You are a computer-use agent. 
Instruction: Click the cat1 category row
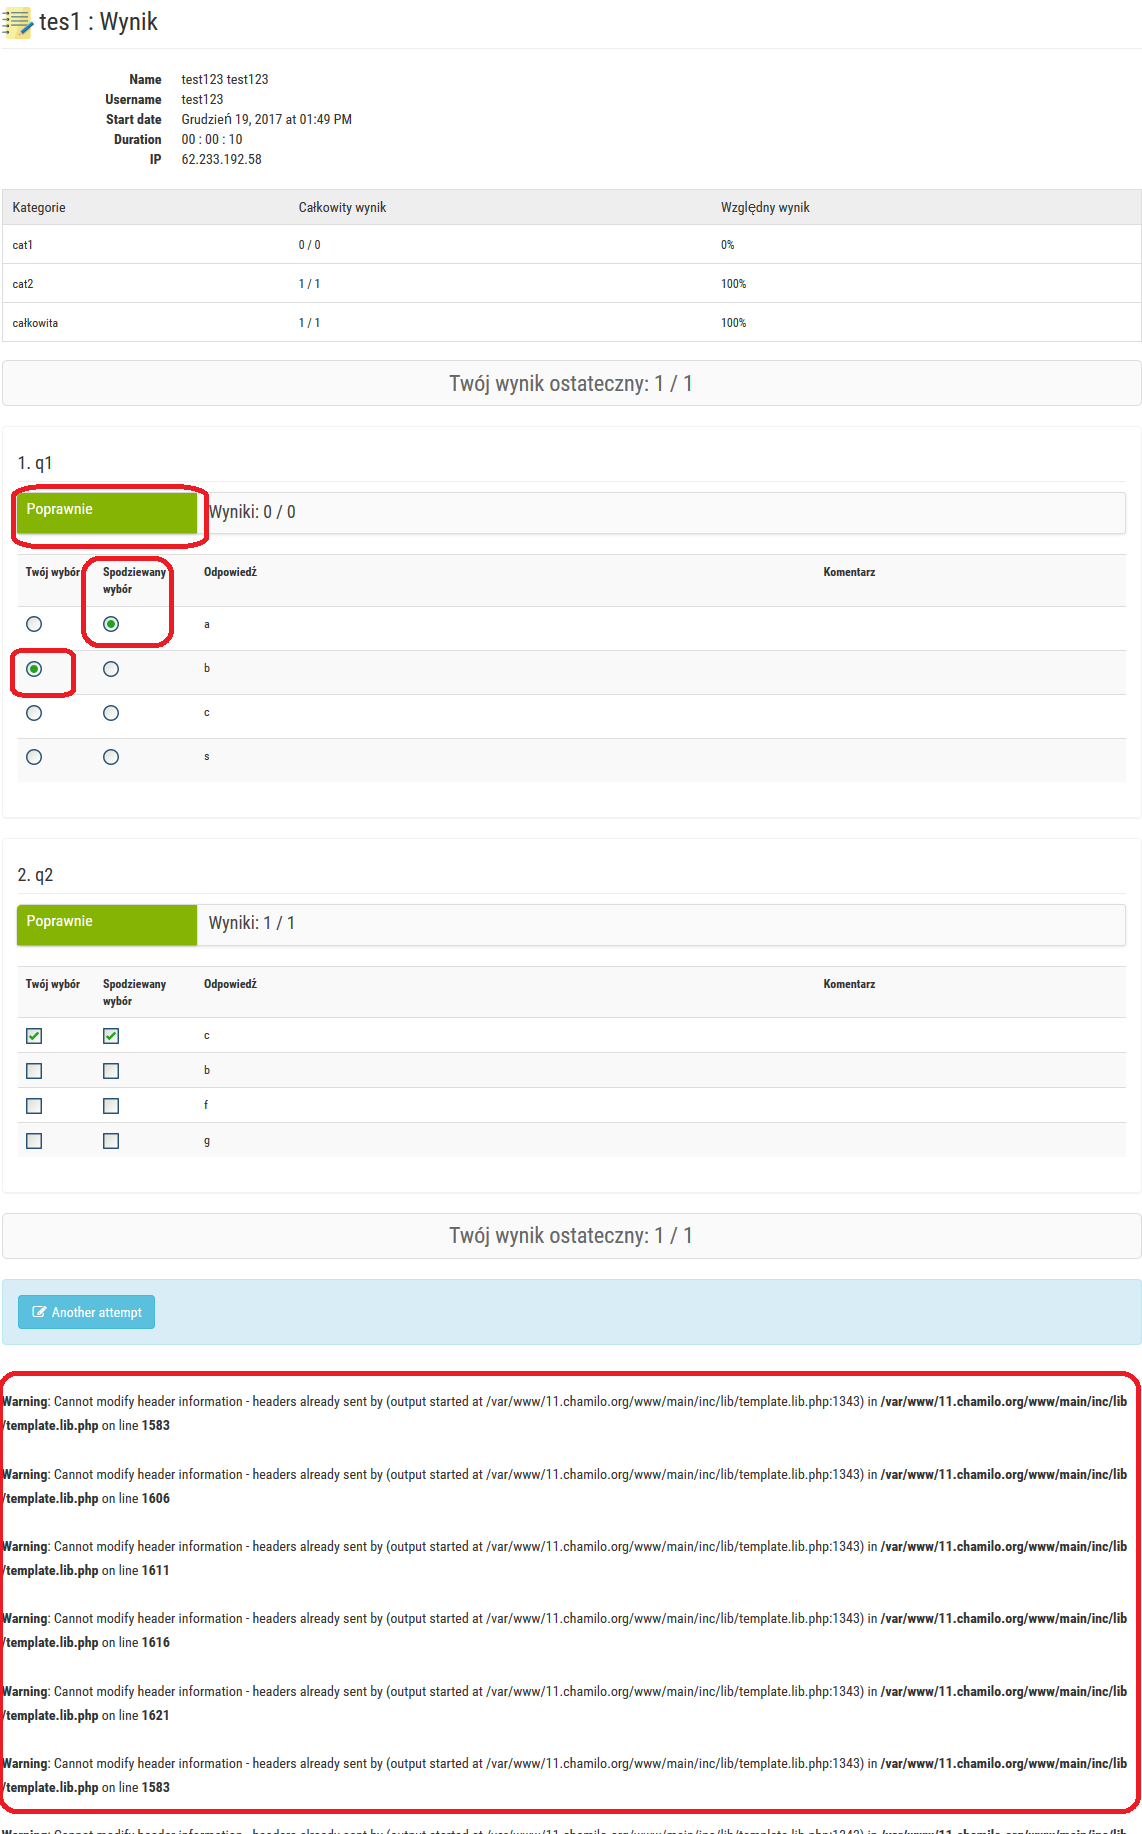(x=571, y=245)
